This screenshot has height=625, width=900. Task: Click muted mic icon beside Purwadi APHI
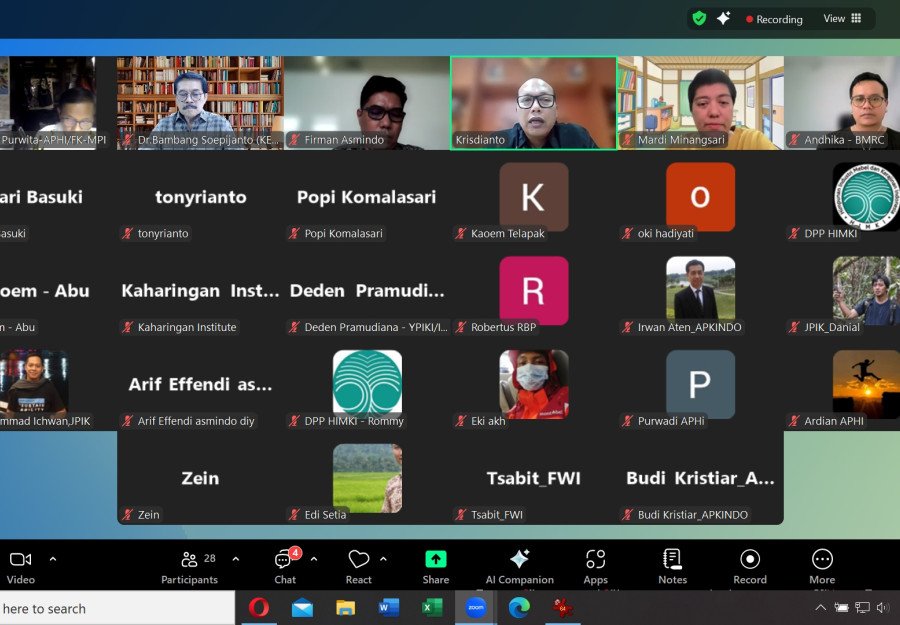(627, 421)
